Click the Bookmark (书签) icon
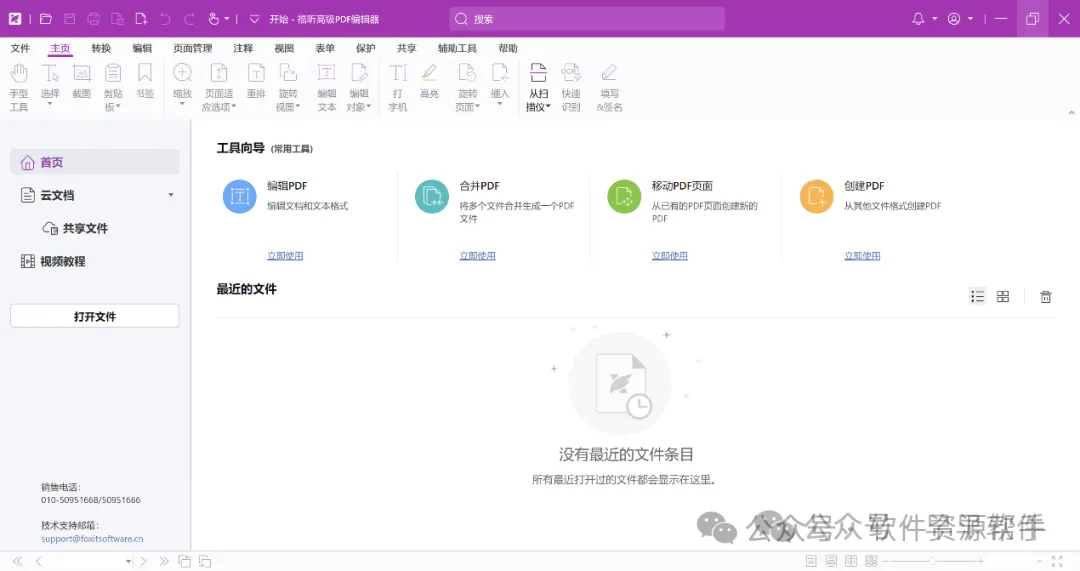The width and height of the screenshot is (1080, 571). [145, 81]
